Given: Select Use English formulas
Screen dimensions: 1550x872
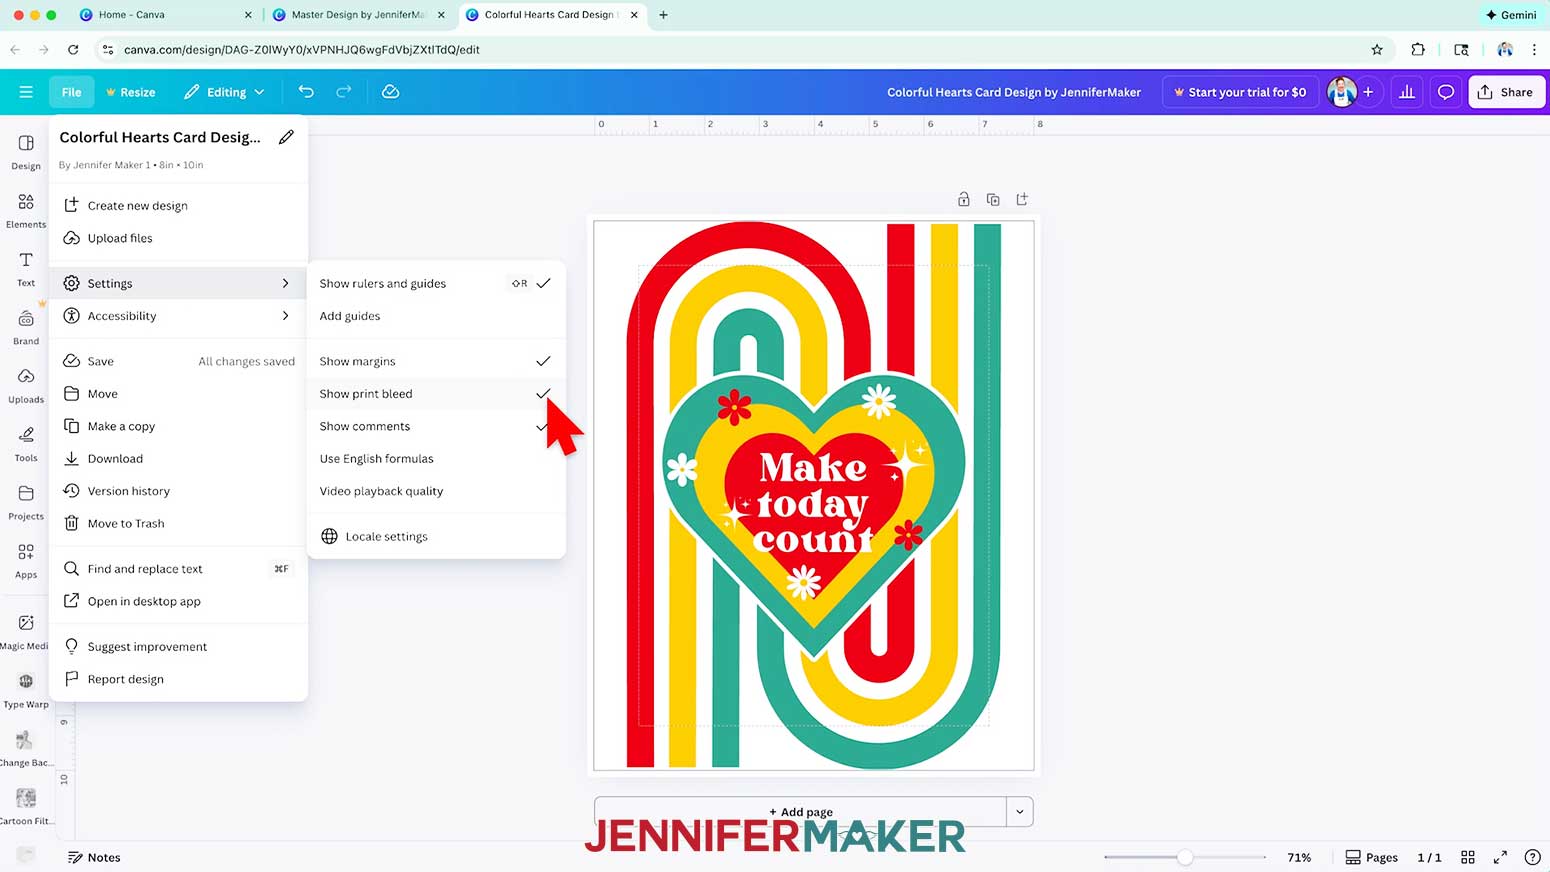Looking at the screenshot, I should 436,458.
